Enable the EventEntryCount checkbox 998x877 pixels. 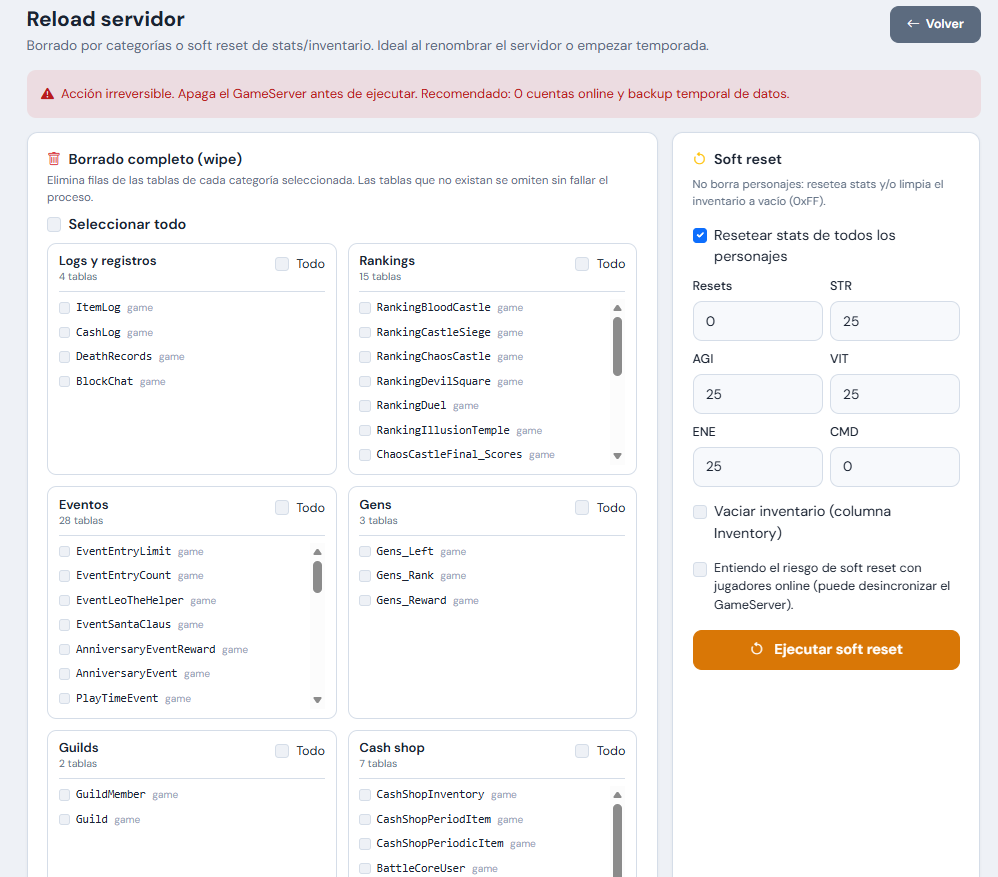(64, 576)
